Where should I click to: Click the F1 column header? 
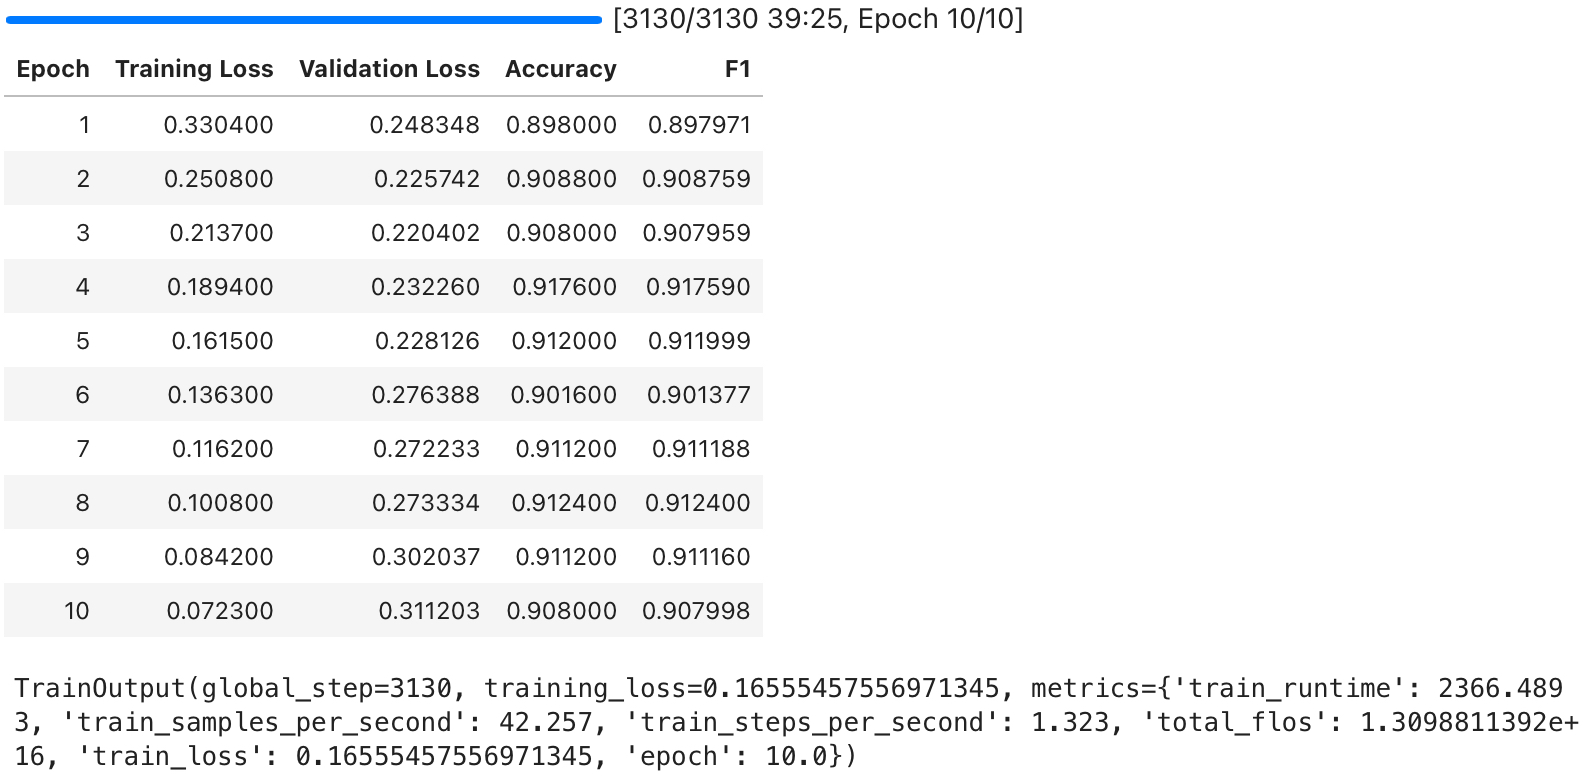[737, 69]
